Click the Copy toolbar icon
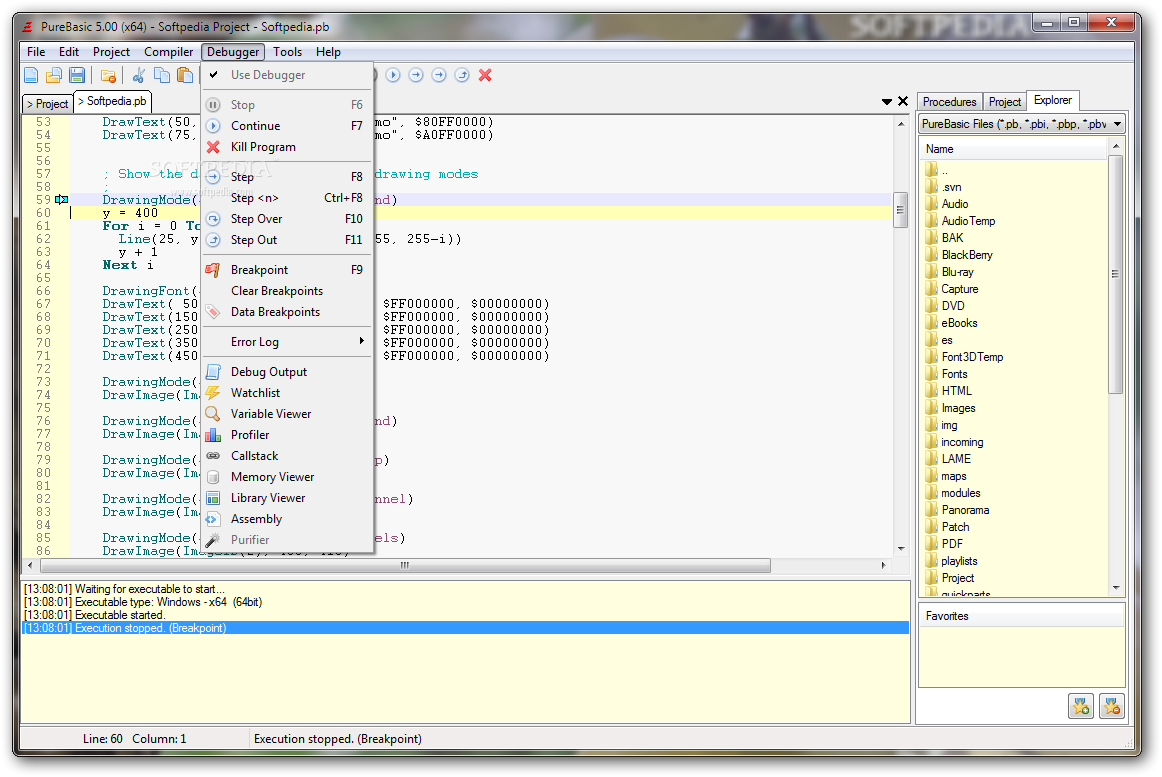The width and height of the screenshot is (1162, 777). 162,75
